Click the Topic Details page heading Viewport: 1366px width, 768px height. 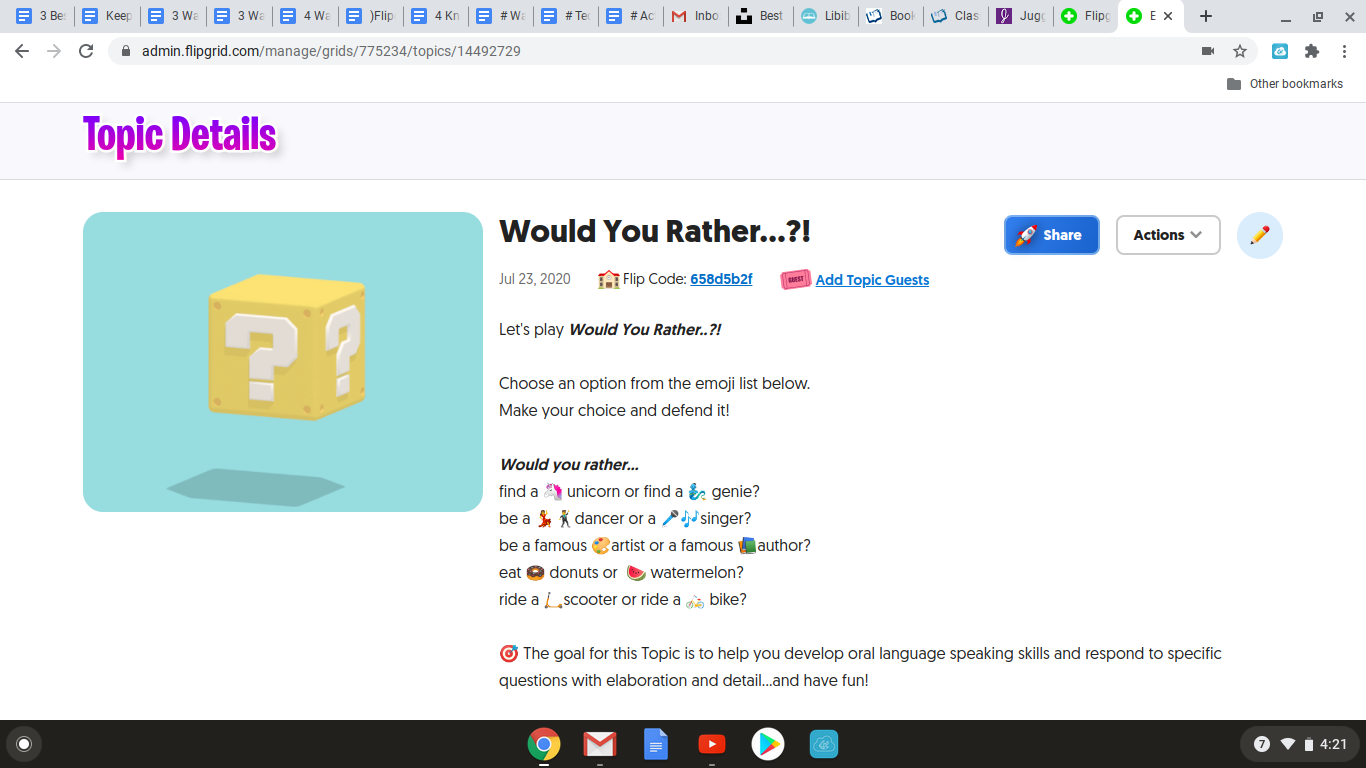click(x=180, y=136)
